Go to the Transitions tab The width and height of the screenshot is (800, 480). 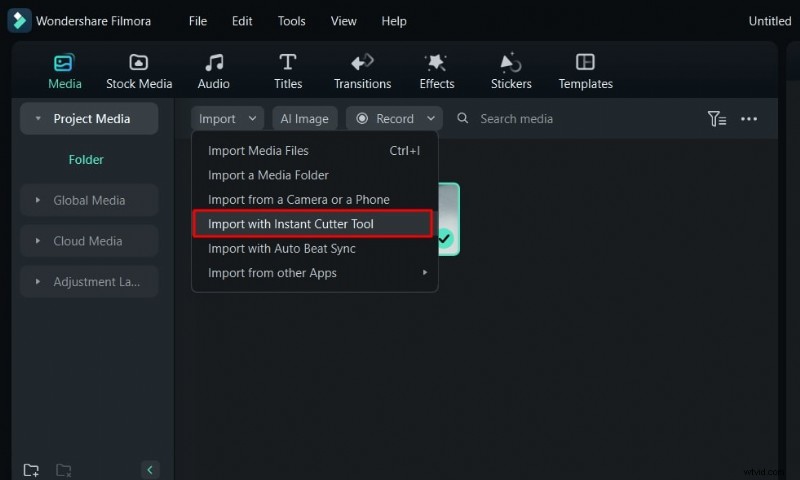tap(362, 71)
